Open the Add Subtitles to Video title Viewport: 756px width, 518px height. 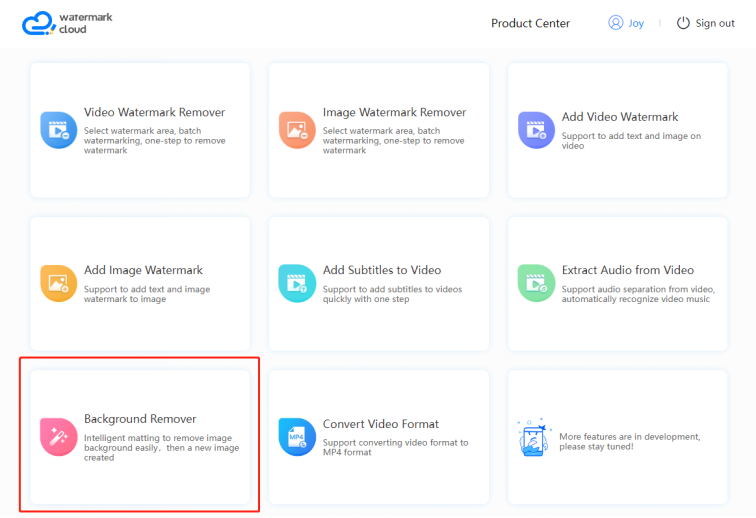point(382,270)
